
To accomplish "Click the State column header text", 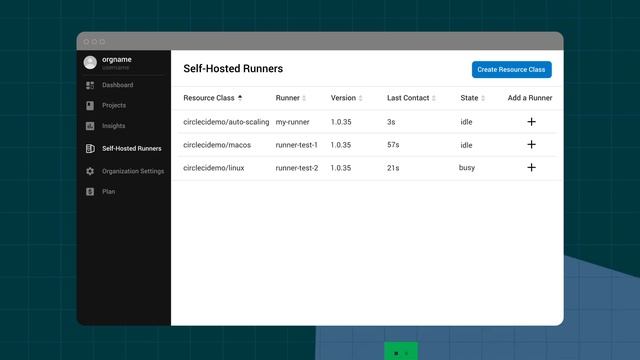I will click(469, 98).
